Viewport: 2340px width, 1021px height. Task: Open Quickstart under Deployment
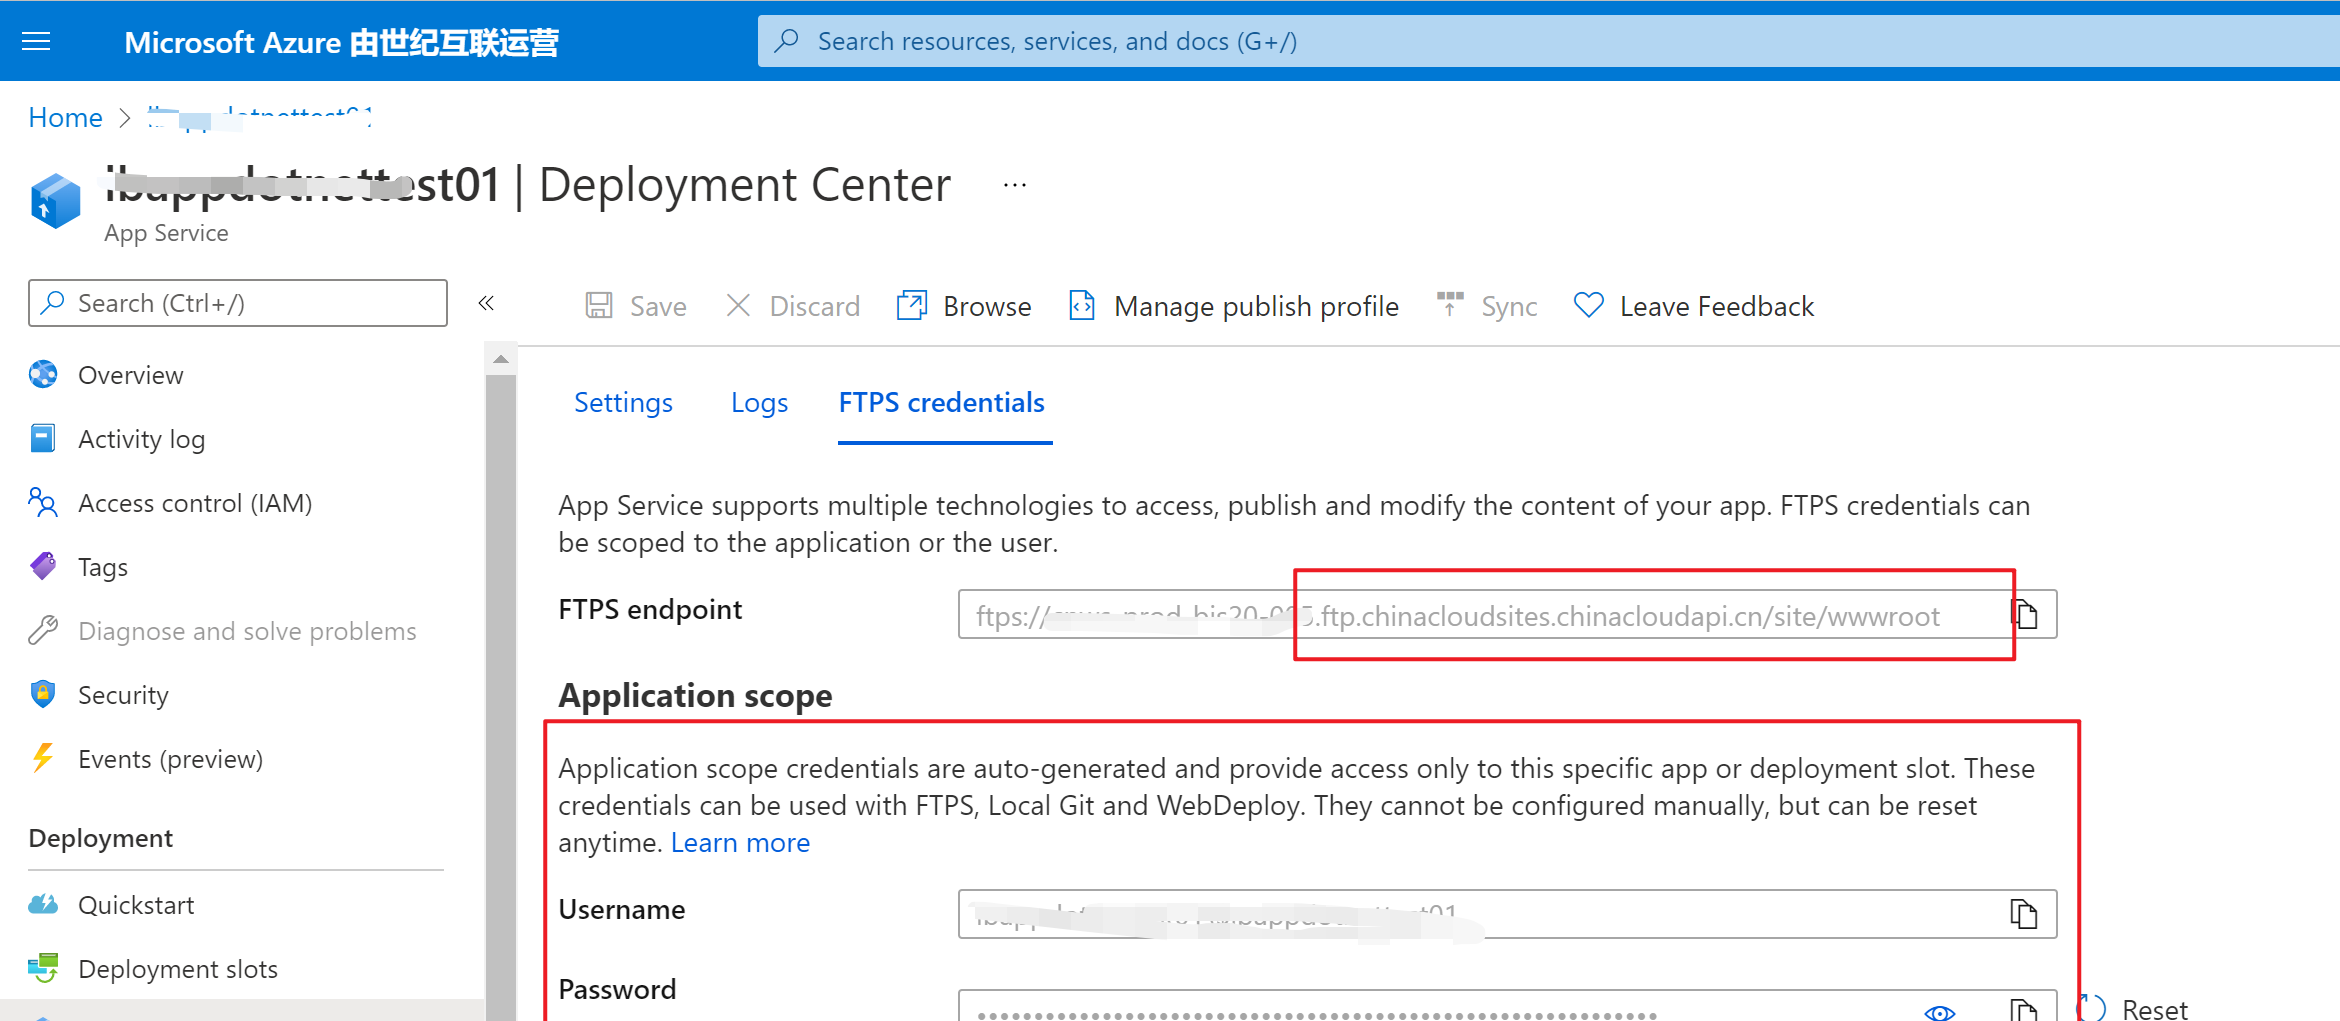pyautogui.click(x=136, y=905)
